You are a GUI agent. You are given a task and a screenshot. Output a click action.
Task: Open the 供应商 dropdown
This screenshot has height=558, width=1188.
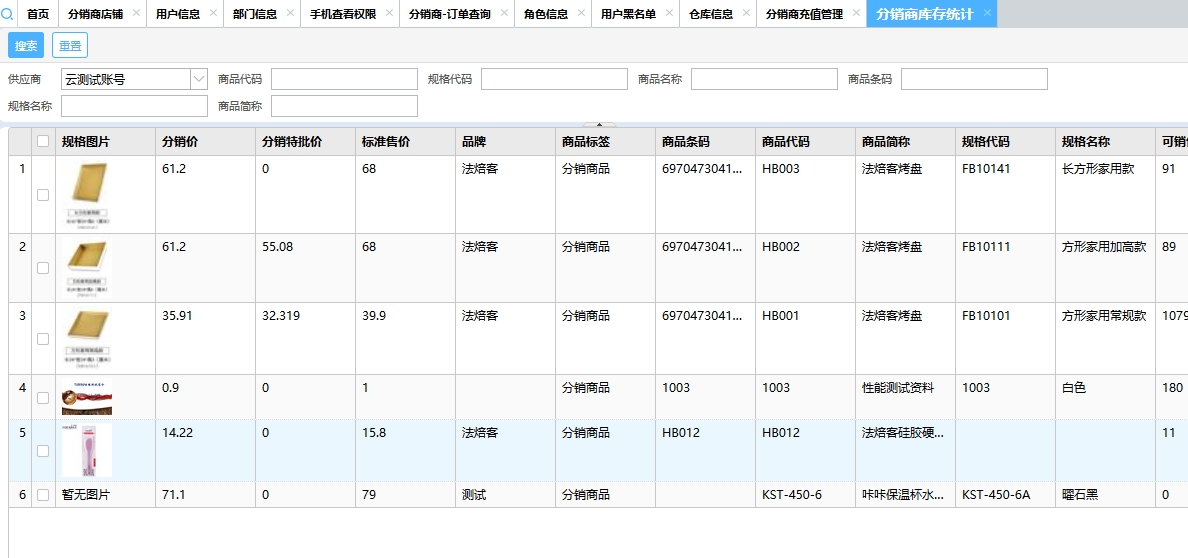pyautogui.click(x=197, y=79)
